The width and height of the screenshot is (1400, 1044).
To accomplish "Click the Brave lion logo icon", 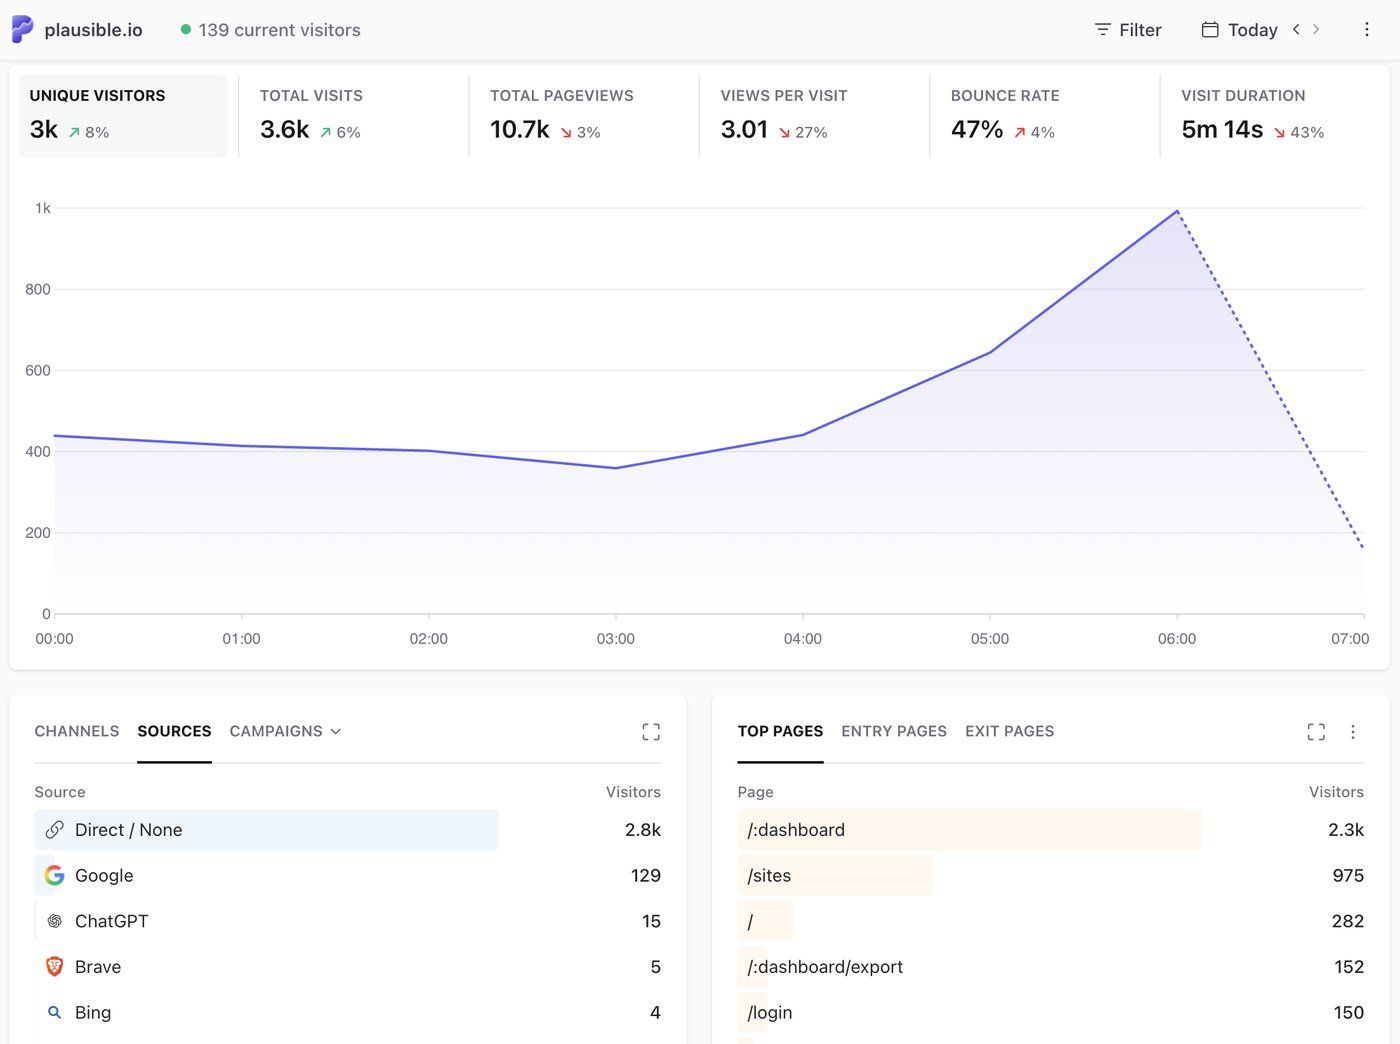I will point(55,967).
